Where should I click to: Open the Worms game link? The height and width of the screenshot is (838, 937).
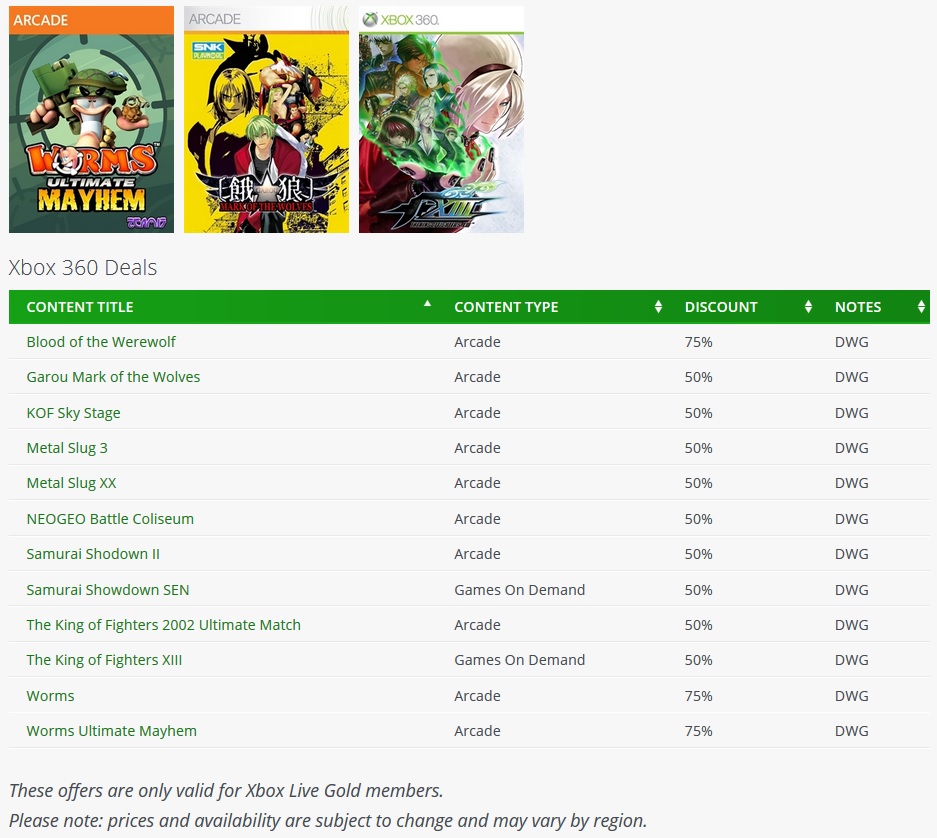click(50, 696)
